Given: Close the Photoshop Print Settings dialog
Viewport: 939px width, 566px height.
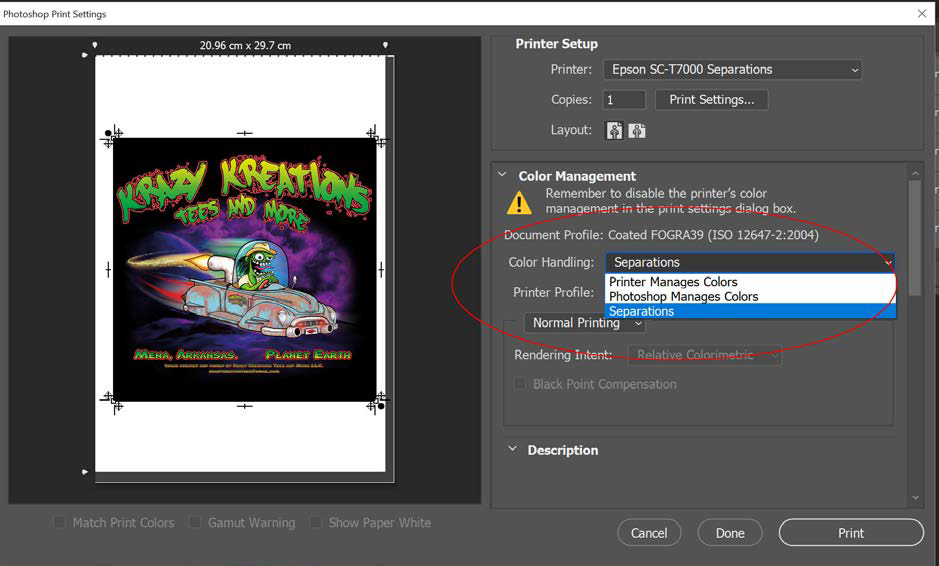Looking at the screenshot, I should point(922,13).
